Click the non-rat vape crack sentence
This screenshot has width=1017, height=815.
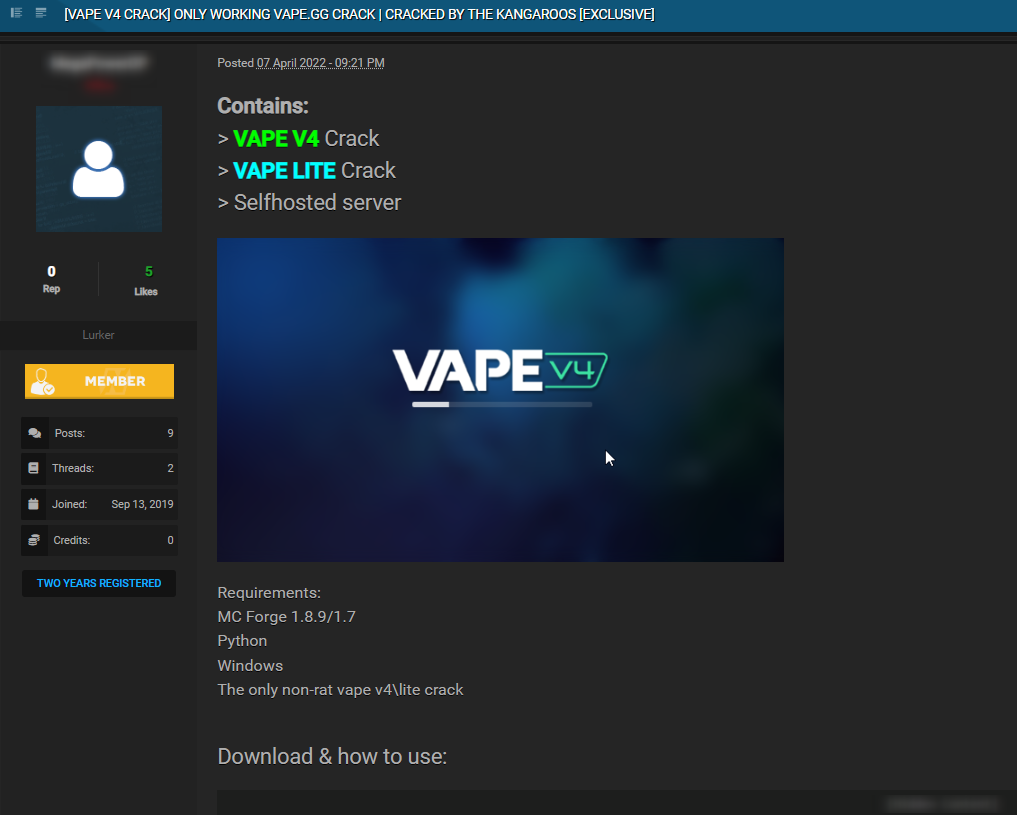341,690
